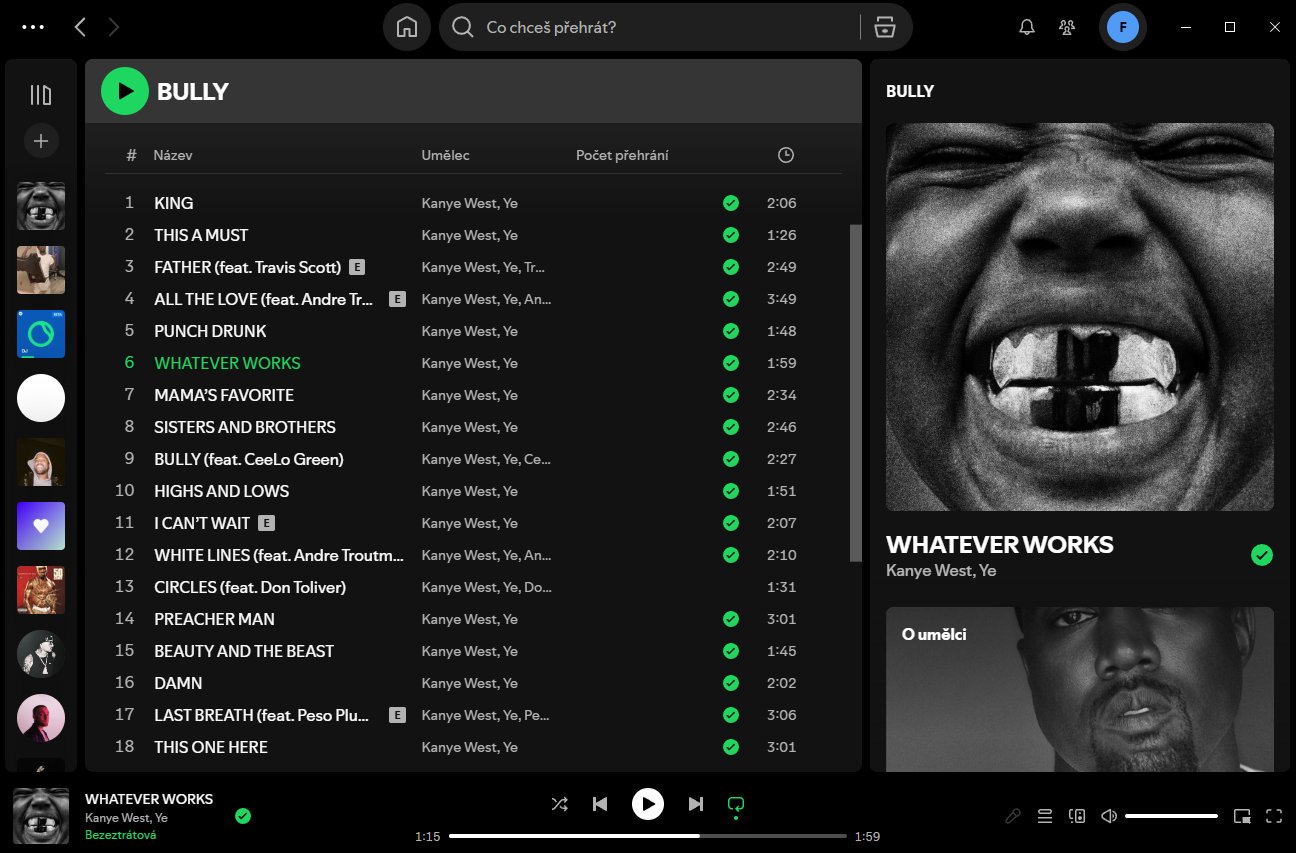Toggle the saved checkmark on THIS A MUST
The image size is (1296, 853).
click(731, 235)
